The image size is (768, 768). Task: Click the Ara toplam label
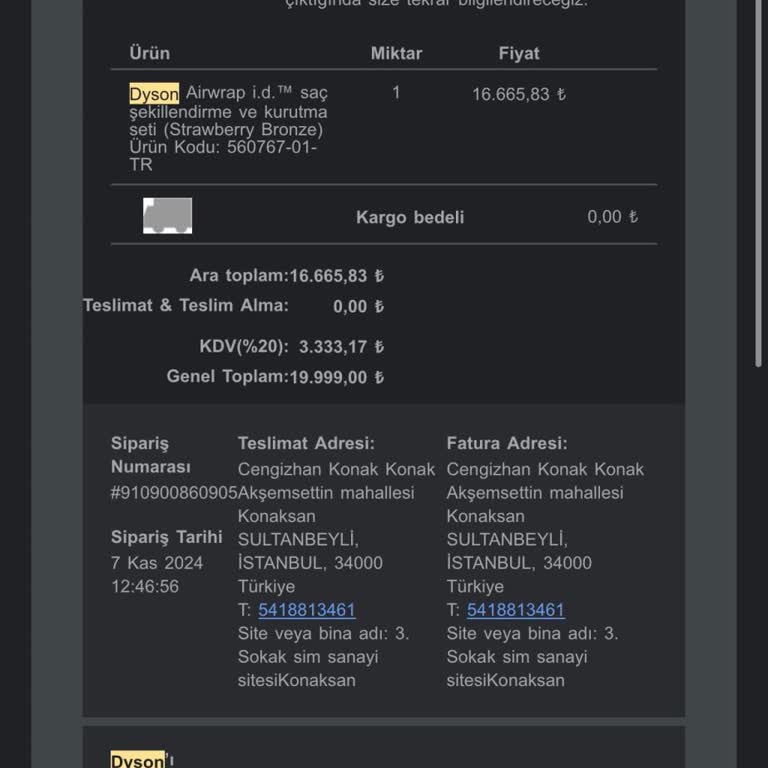(x=239, y=276)
